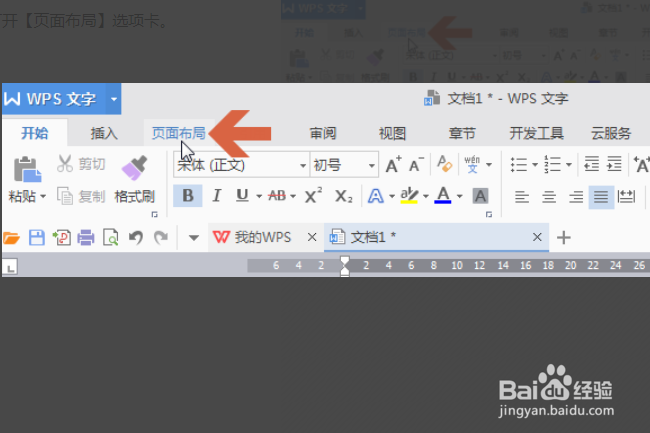Viewport: 650px width, 433px height.
Task: Decrease font size with the A- icon
Action: click(x=416, y=164)
